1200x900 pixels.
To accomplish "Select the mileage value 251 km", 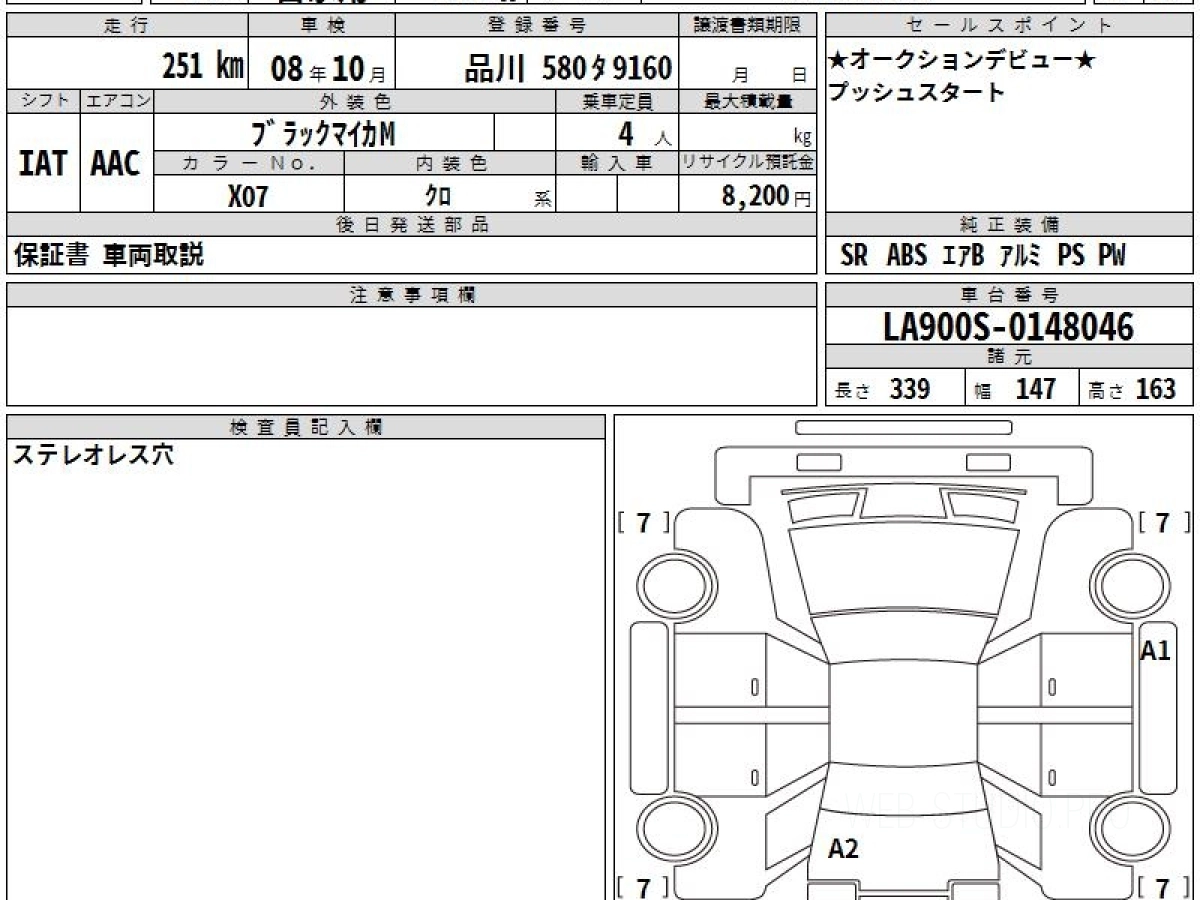I will point(203,67).
